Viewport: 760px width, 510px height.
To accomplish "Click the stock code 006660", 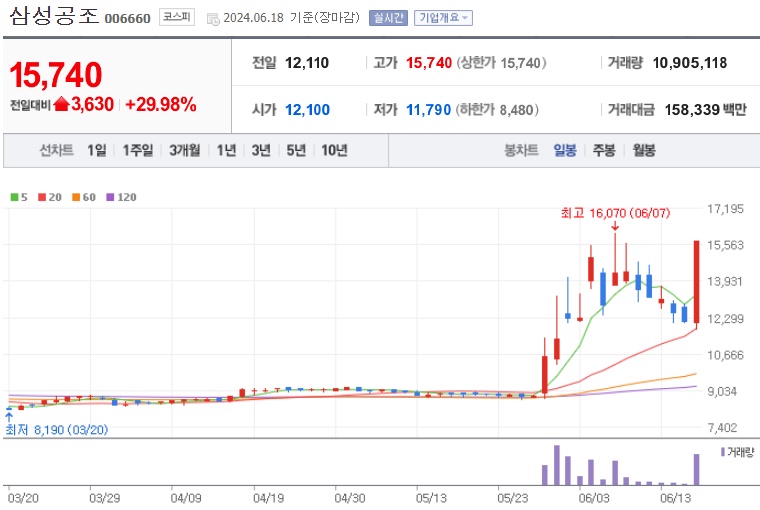I will pyautogui.click(x=127, y=18).
